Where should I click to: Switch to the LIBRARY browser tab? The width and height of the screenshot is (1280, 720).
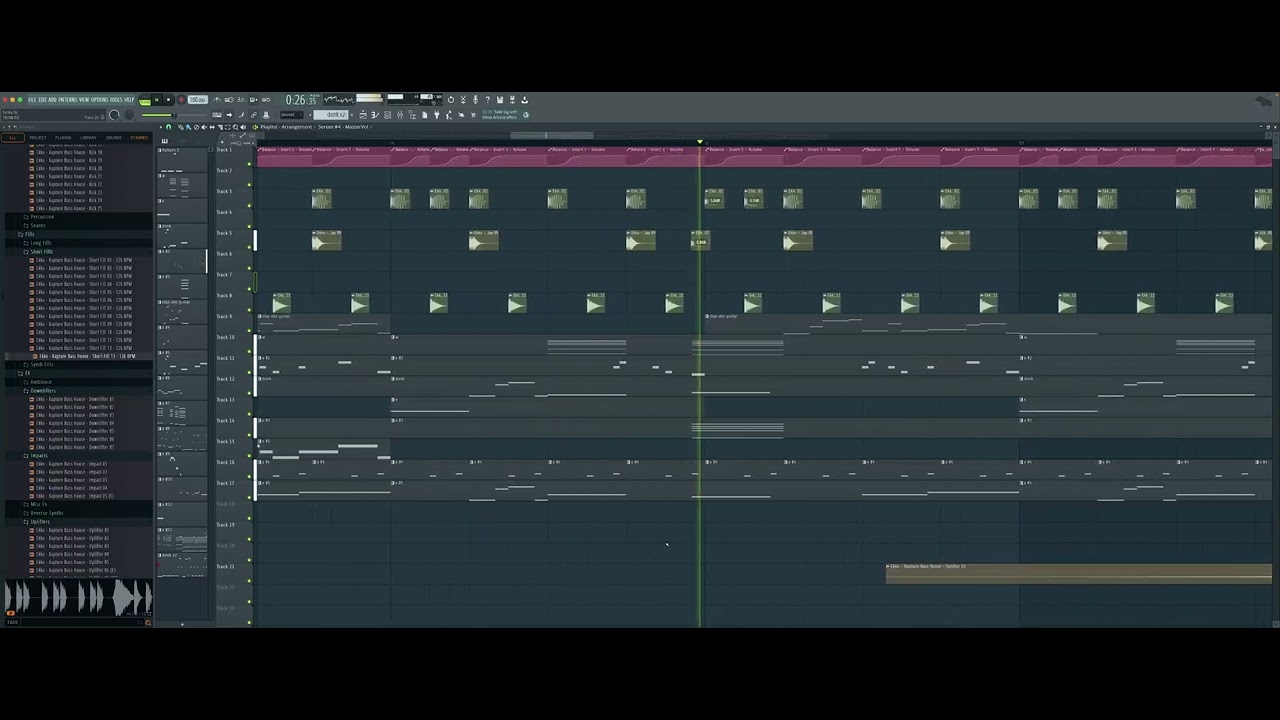[x=89, y=137]
